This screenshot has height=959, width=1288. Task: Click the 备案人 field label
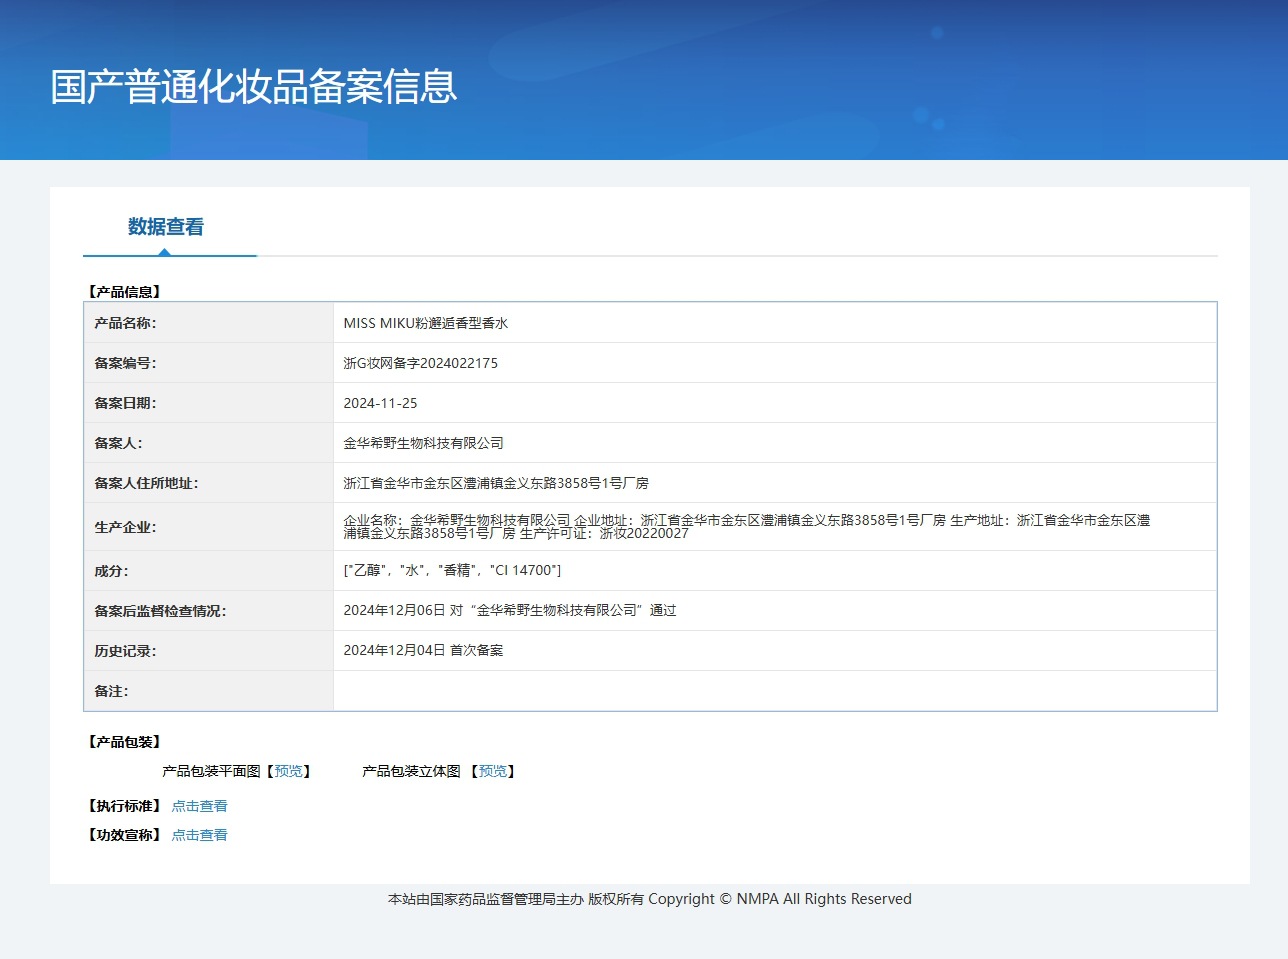(x=118, y=443)
